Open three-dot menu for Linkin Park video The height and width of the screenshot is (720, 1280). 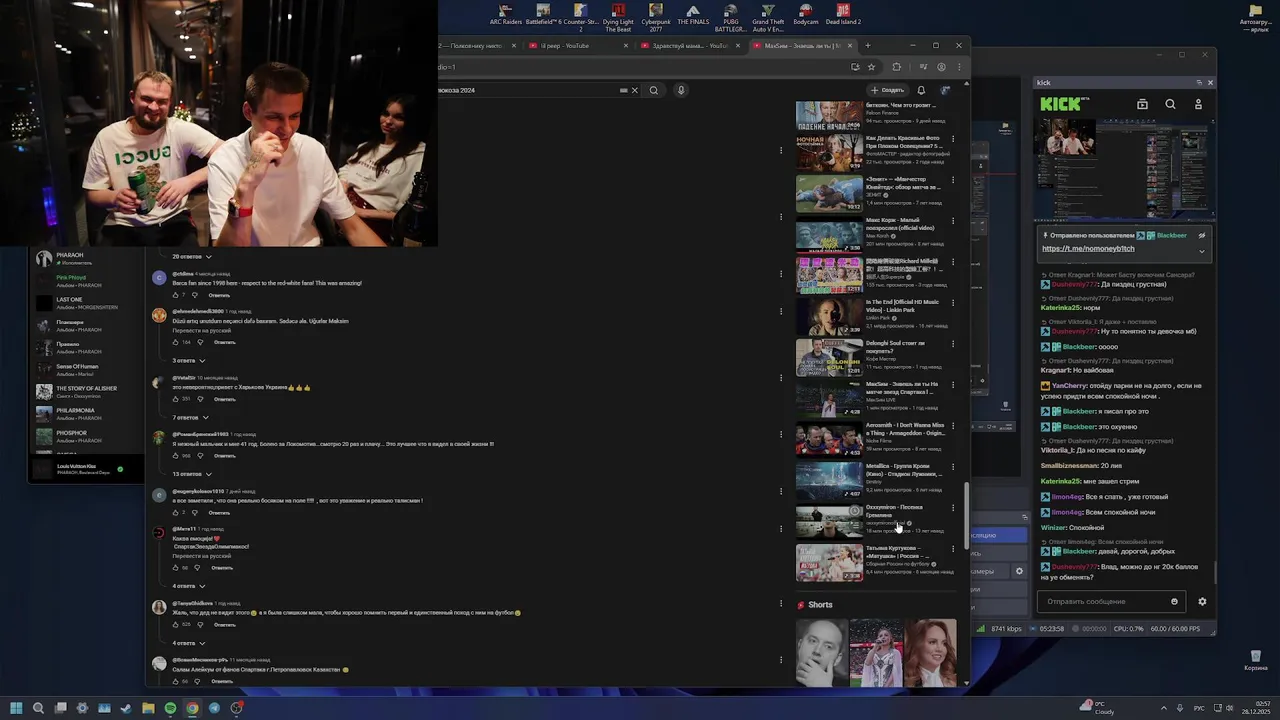point(952,303)
